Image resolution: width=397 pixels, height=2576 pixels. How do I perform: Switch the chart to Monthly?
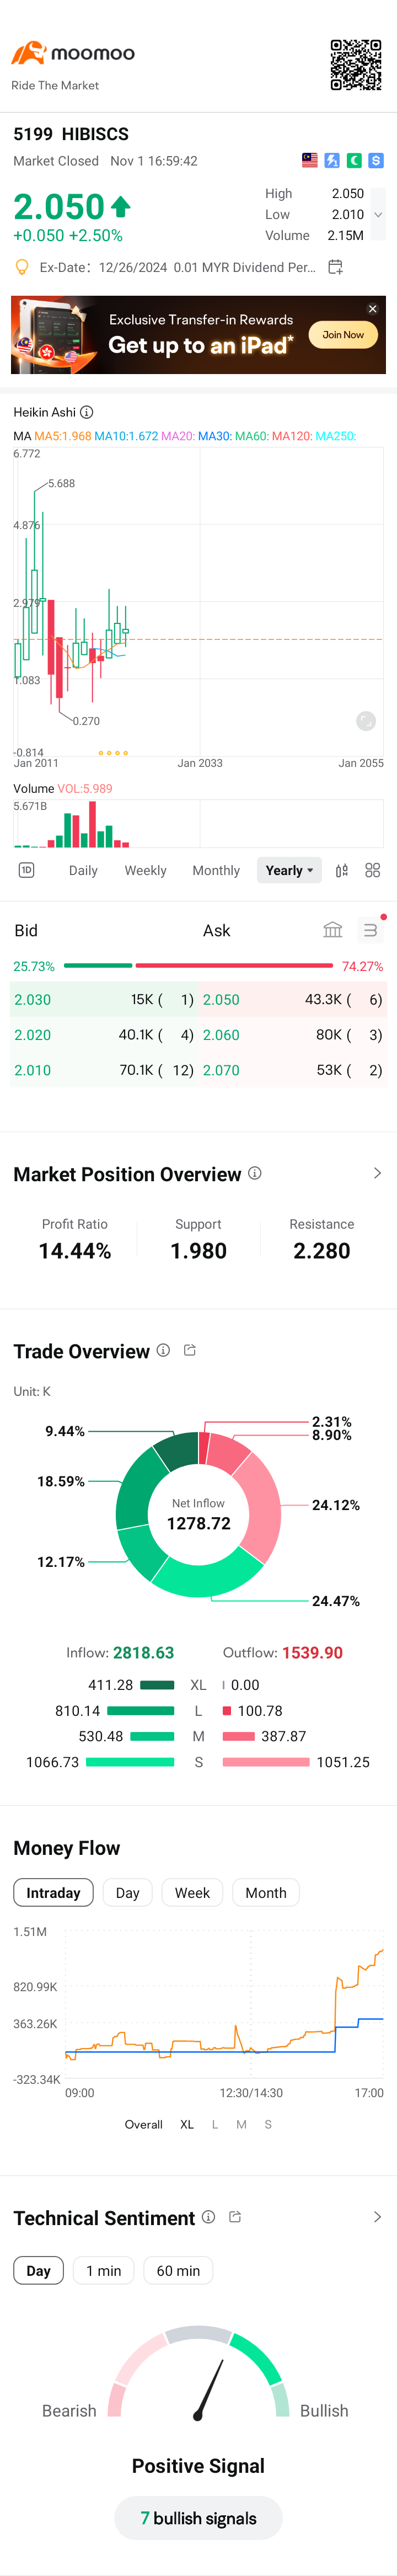click(216, 870)
